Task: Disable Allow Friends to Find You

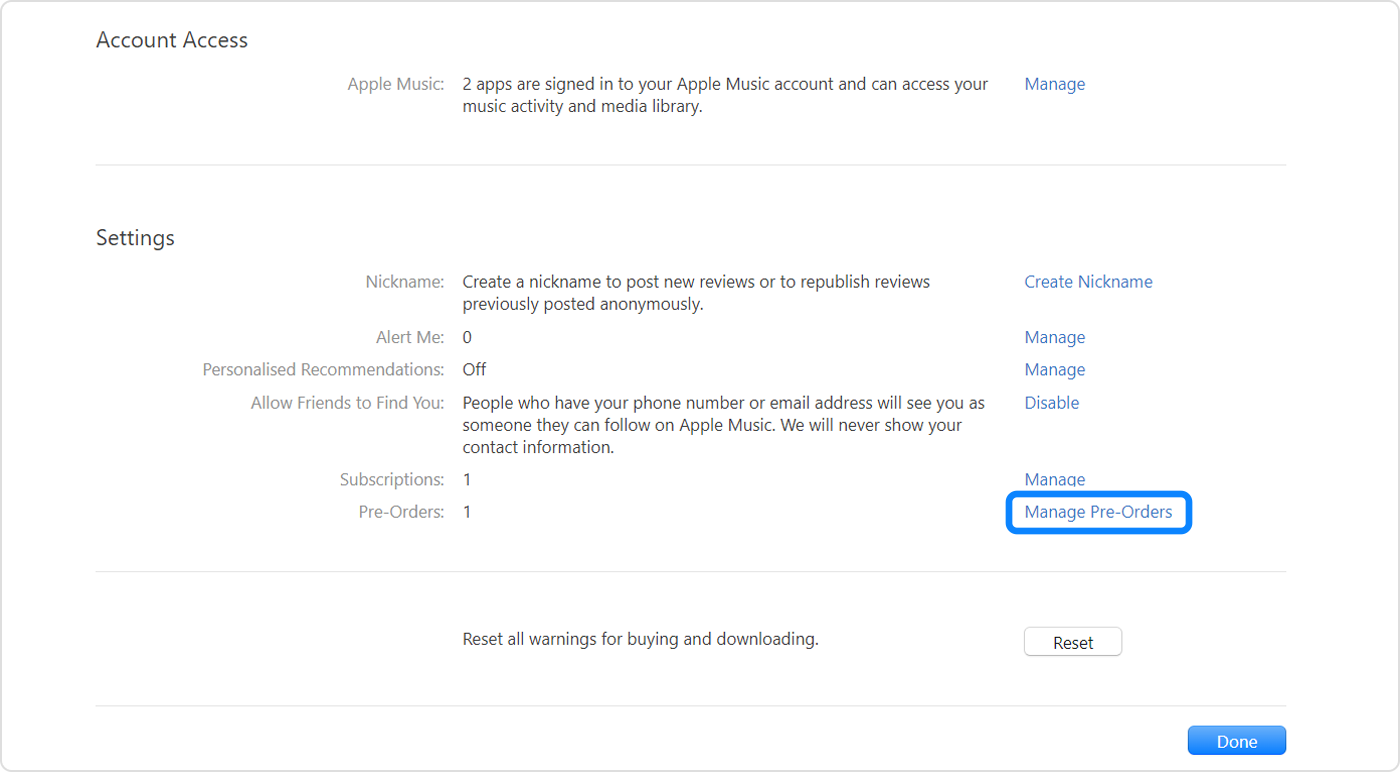Action: pyautogui.click(x=1051, y=402)
